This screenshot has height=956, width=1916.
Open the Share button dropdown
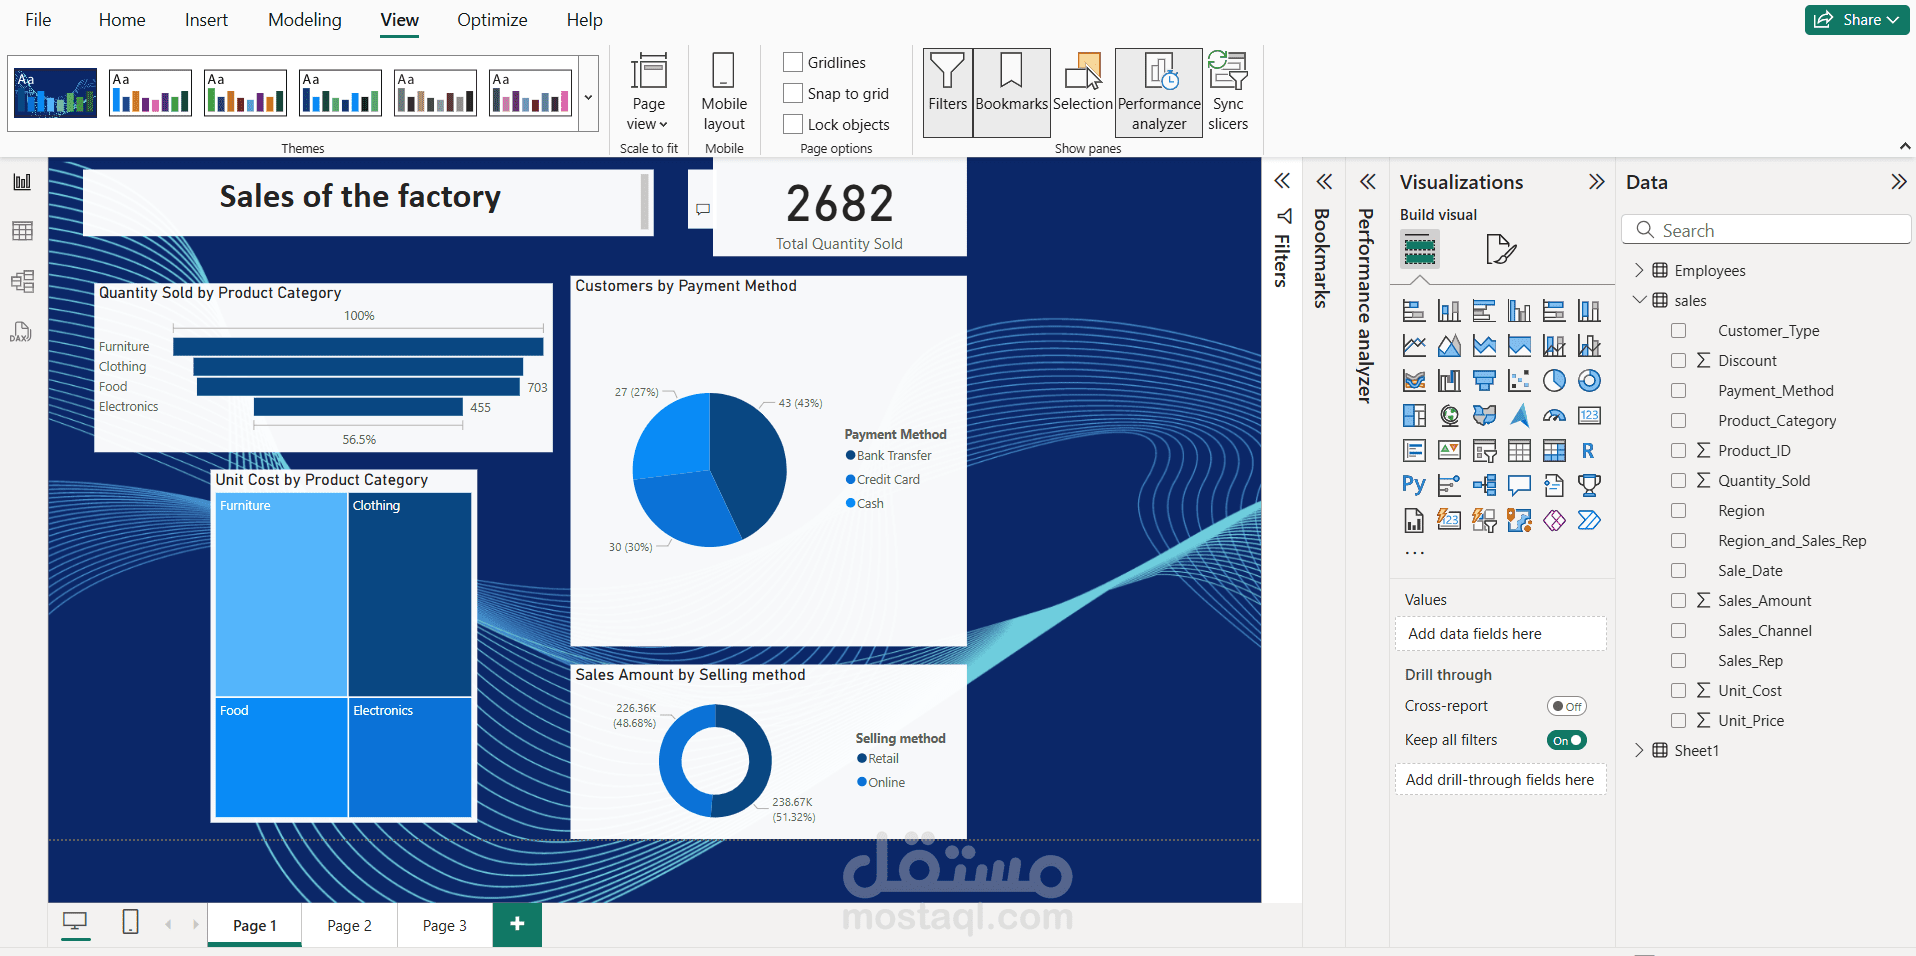pos(1857,20)
